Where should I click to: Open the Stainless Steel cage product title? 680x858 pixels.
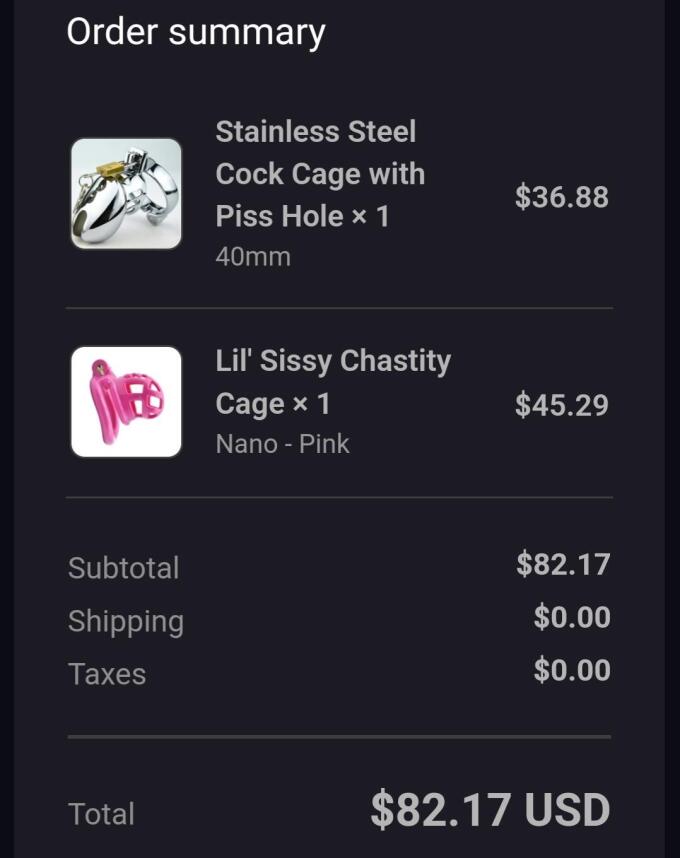320,174
